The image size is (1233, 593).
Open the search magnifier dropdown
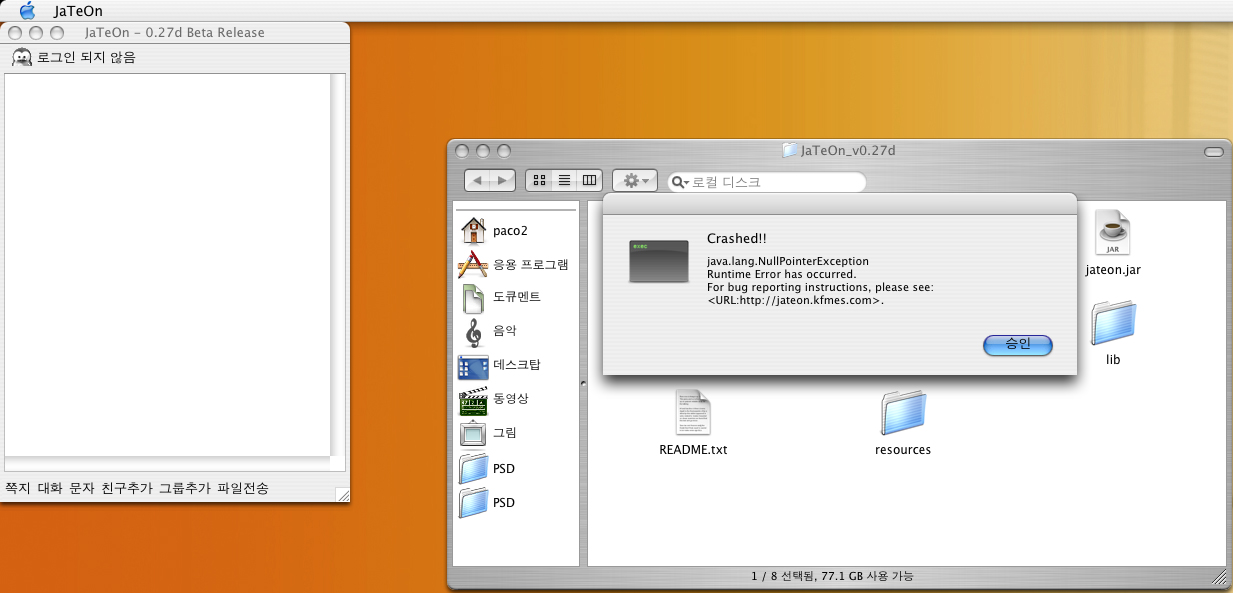pos(680,182)
